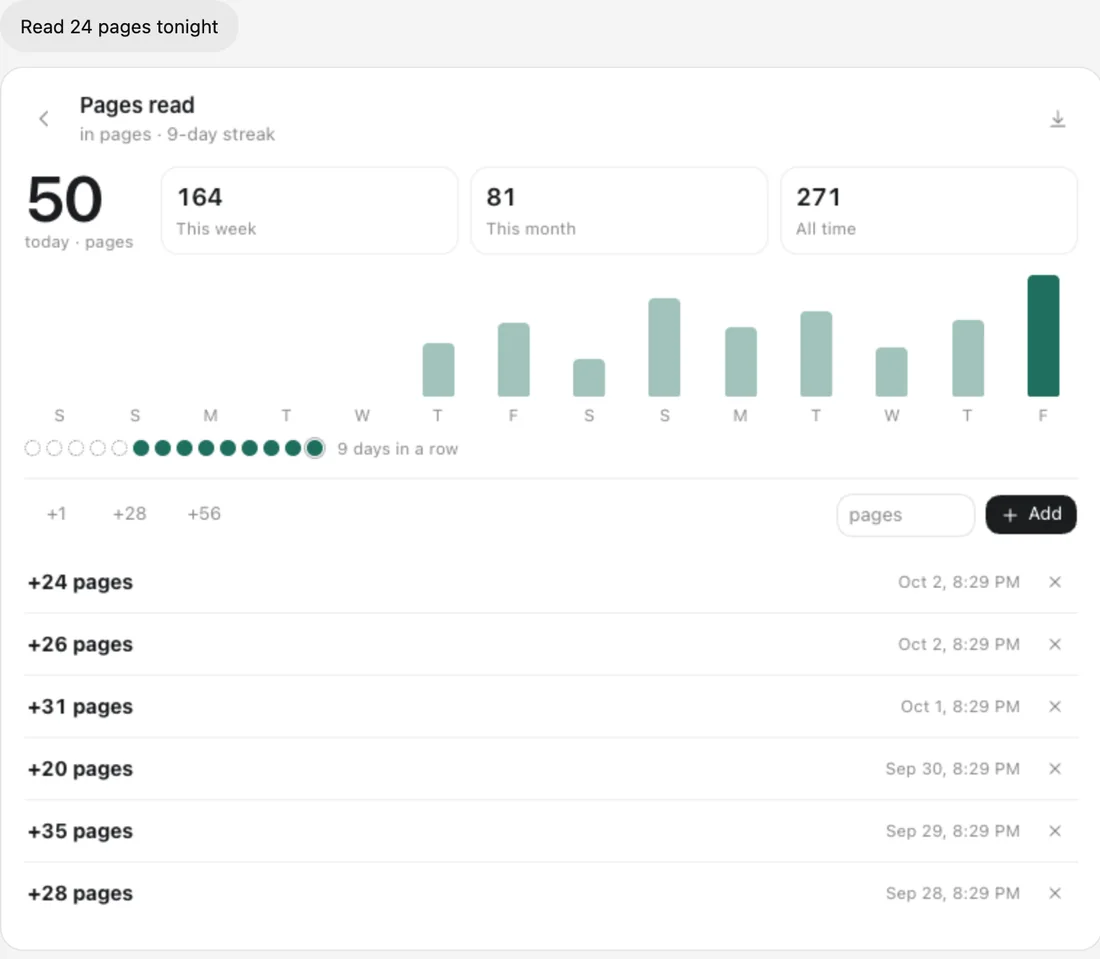Tap the +28 quick-add button

pyautogui.click(x=130, y=514)
